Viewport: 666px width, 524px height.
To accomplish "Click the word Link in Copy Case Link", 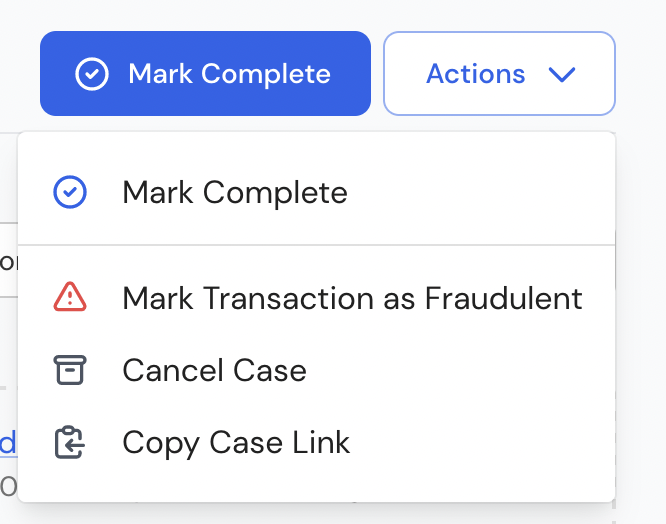I will 321,442.
